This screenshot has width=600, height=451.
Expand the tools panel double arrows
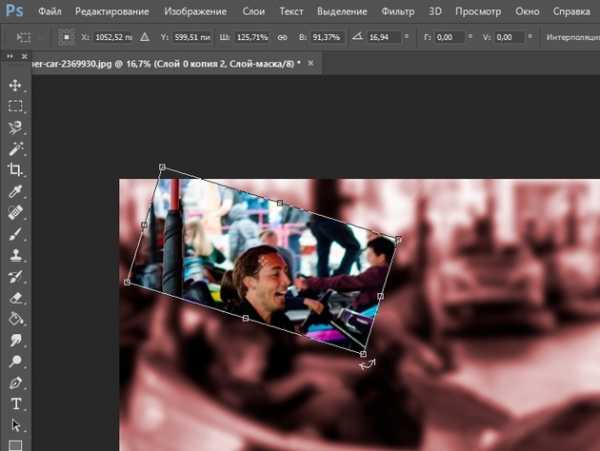coord(10,56)
